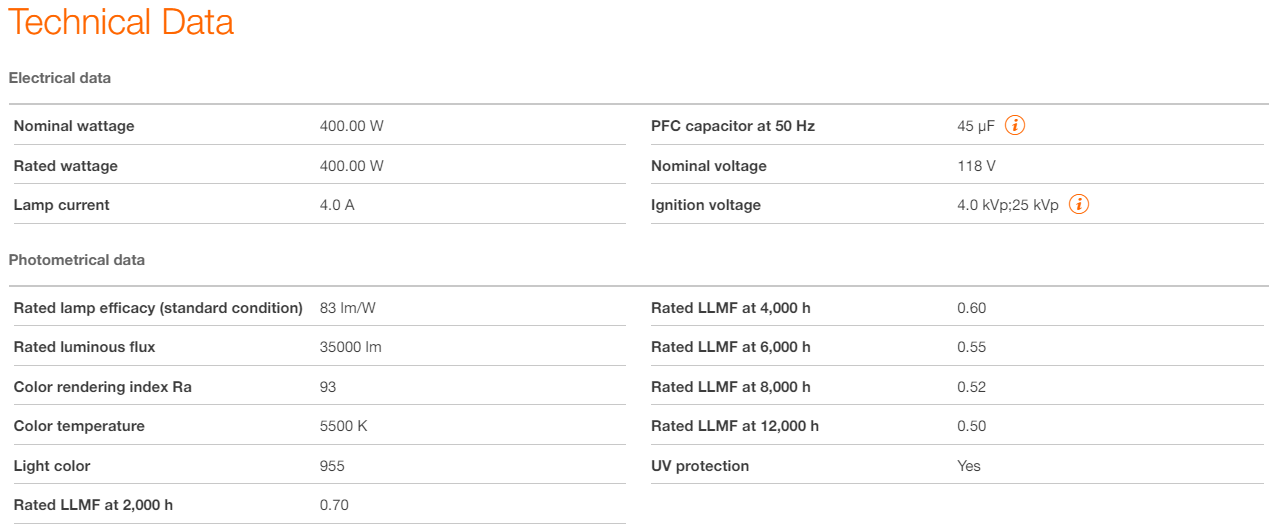The width and height of the screenshot is (1285, 529).
Task: Click the info icon beside PFC capacitor value
Action: [x=1015, y=126]
